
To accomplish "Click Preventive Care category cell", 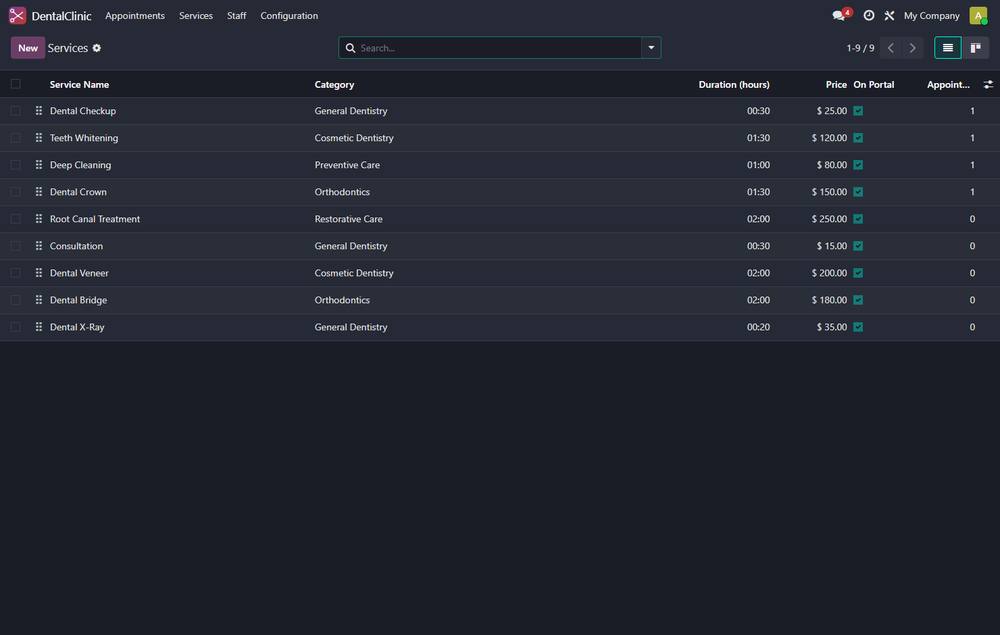I will (x=347, y=164).
